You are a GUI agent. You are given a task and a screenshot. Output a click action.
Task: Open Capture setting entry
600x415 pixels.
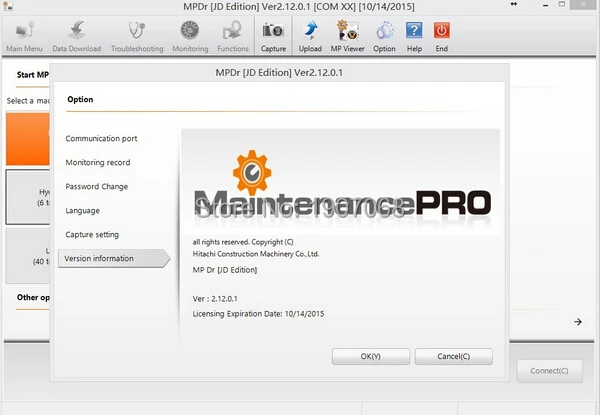point(92,234)
